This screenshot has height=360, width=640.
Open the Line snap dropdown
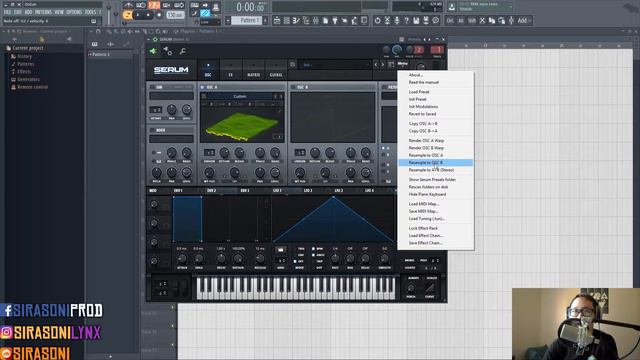pyautogui.click(x=210, y=22)
